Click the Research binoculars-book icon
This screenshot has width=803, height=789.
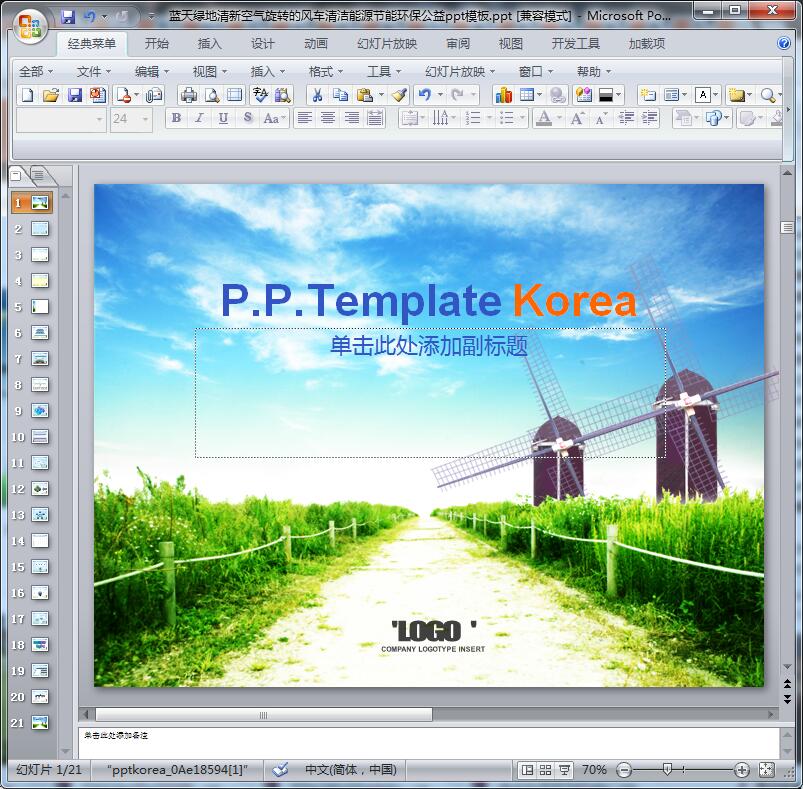coord(283,95)
